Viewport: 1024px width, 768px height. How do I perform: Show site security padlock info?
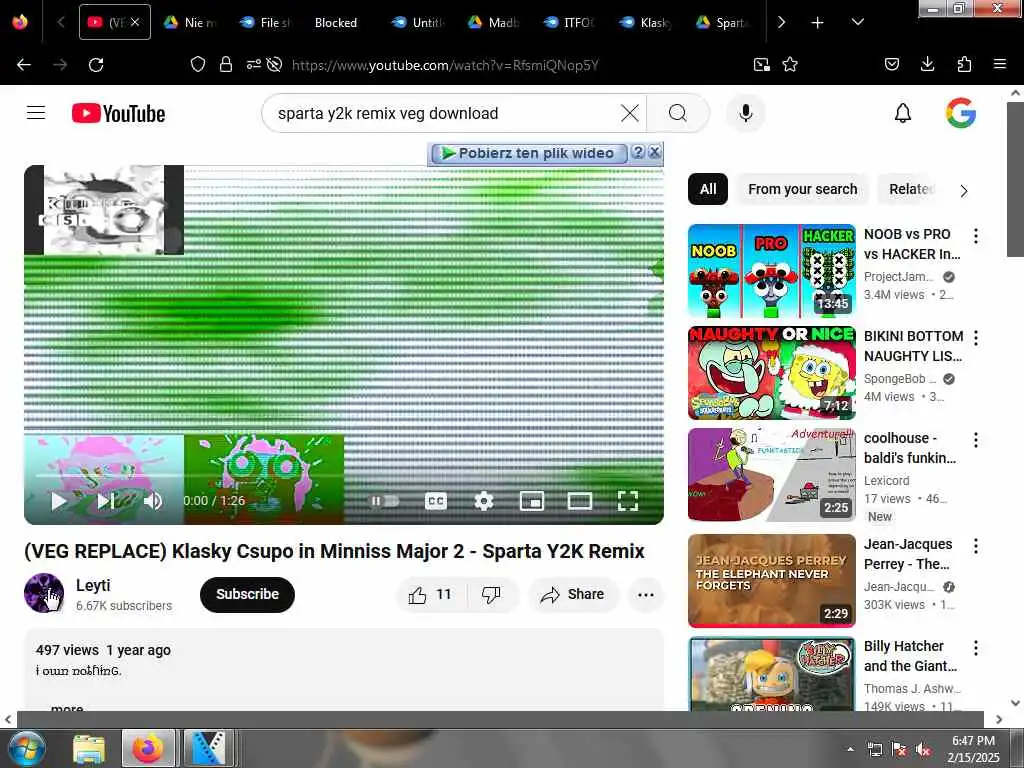pyautogui.click(x=226, y=64)
